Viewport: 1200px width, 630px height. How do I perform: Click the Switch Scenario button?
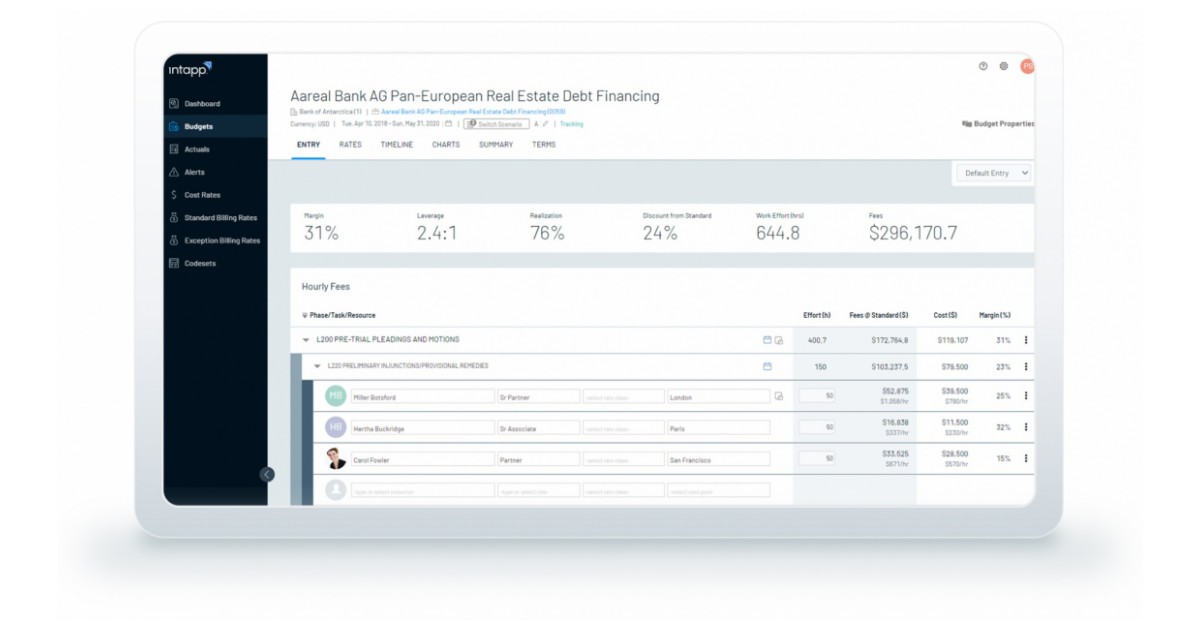tap(496, 124)
